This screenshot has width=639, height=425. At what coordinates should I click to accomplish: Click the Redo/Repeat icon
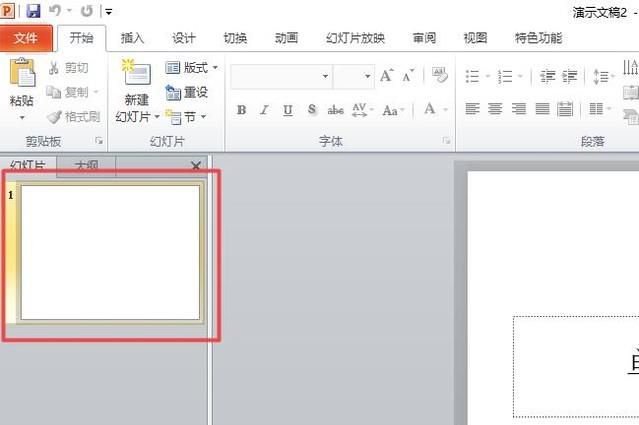(86, 11)
